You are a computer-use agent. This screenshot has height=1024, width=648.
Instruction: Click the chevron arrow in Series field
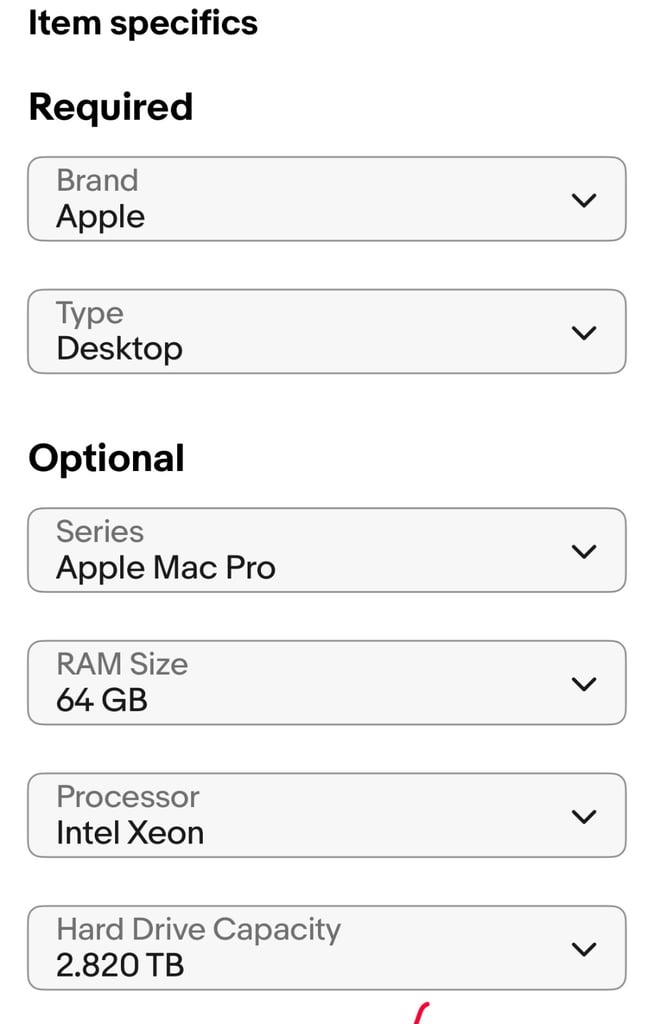pos(583,551)
